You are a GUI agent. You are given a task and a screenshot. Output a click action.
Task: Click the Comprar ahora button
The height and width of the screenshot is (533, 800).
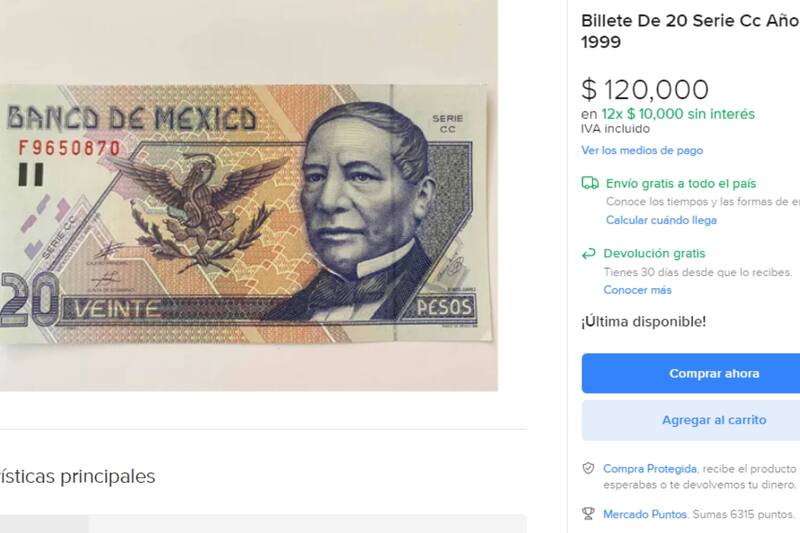[691, 373]
